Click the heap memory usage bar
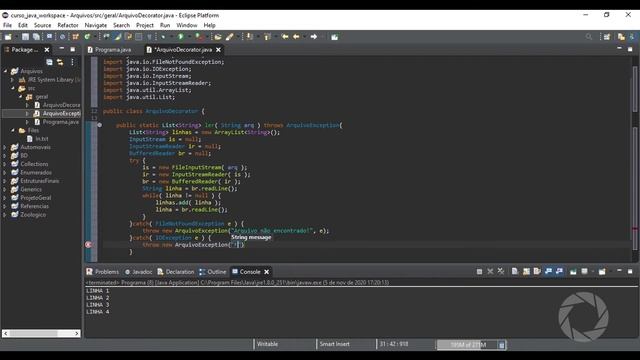The image size is (640, 360). [467, 345]
